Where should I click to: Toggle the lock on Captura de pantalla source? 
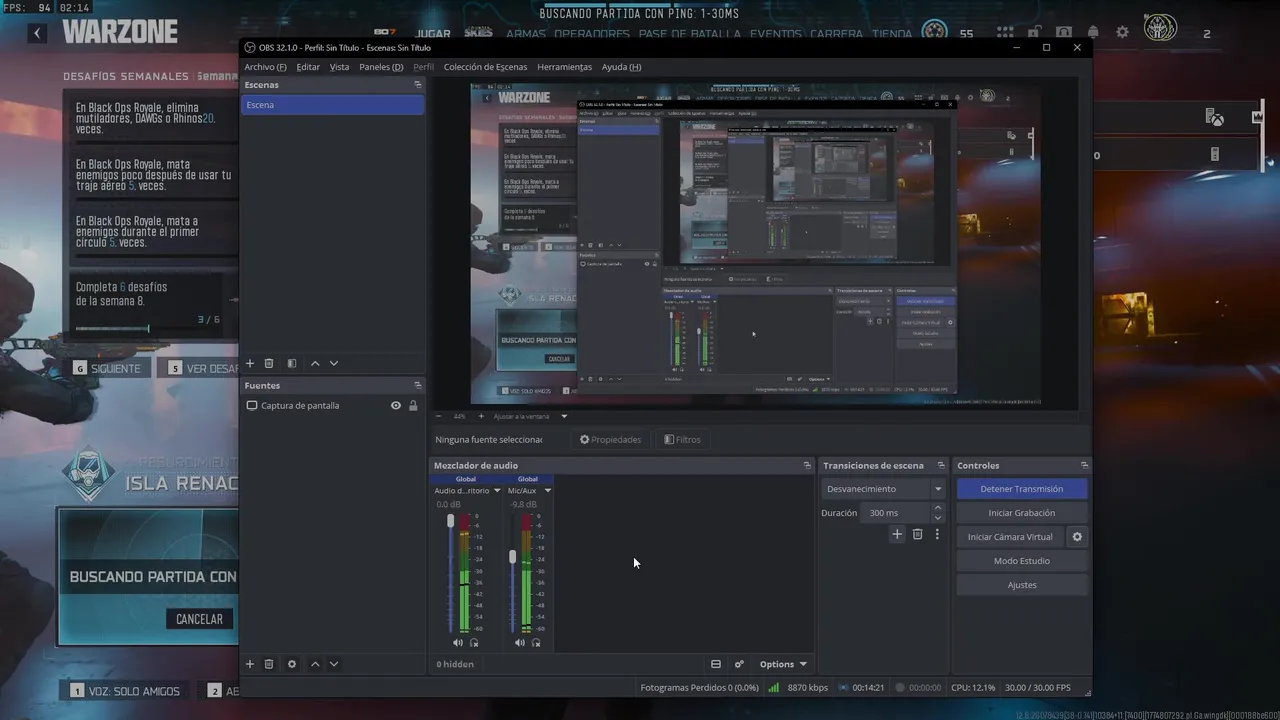[x=413, y=405]
